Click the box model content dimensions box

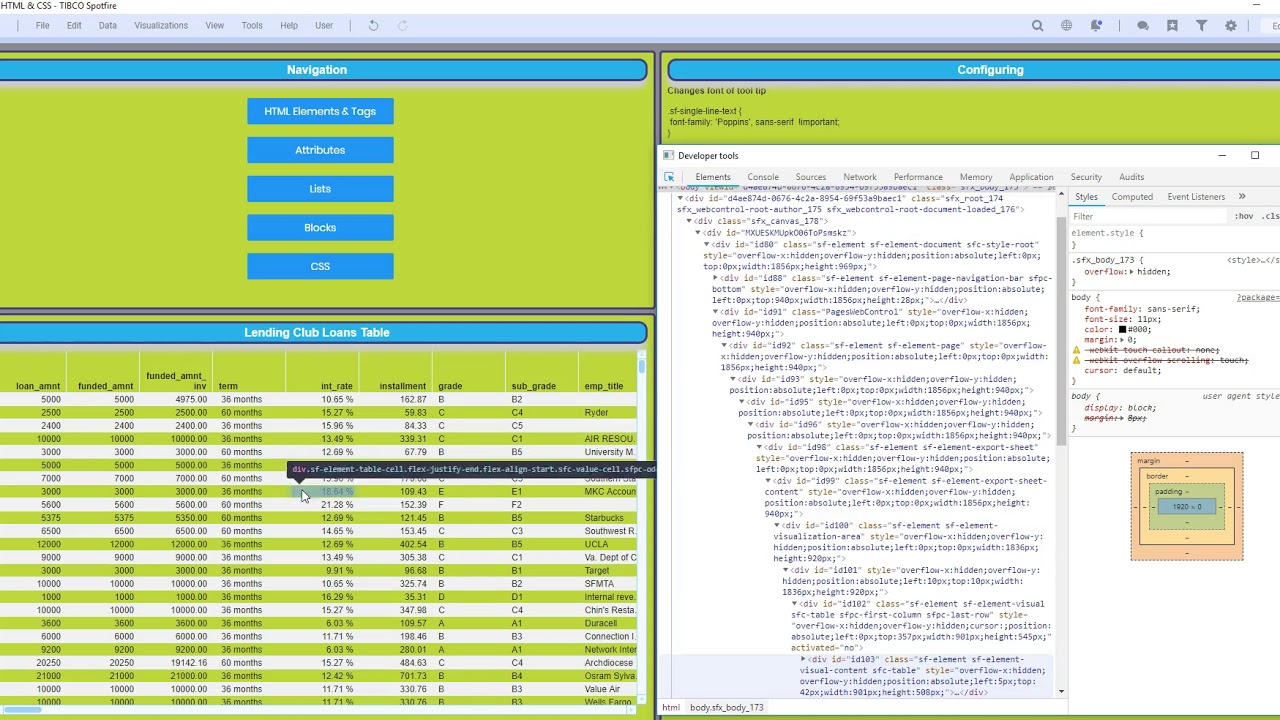pyautogui.click(x=1187, y=507)
